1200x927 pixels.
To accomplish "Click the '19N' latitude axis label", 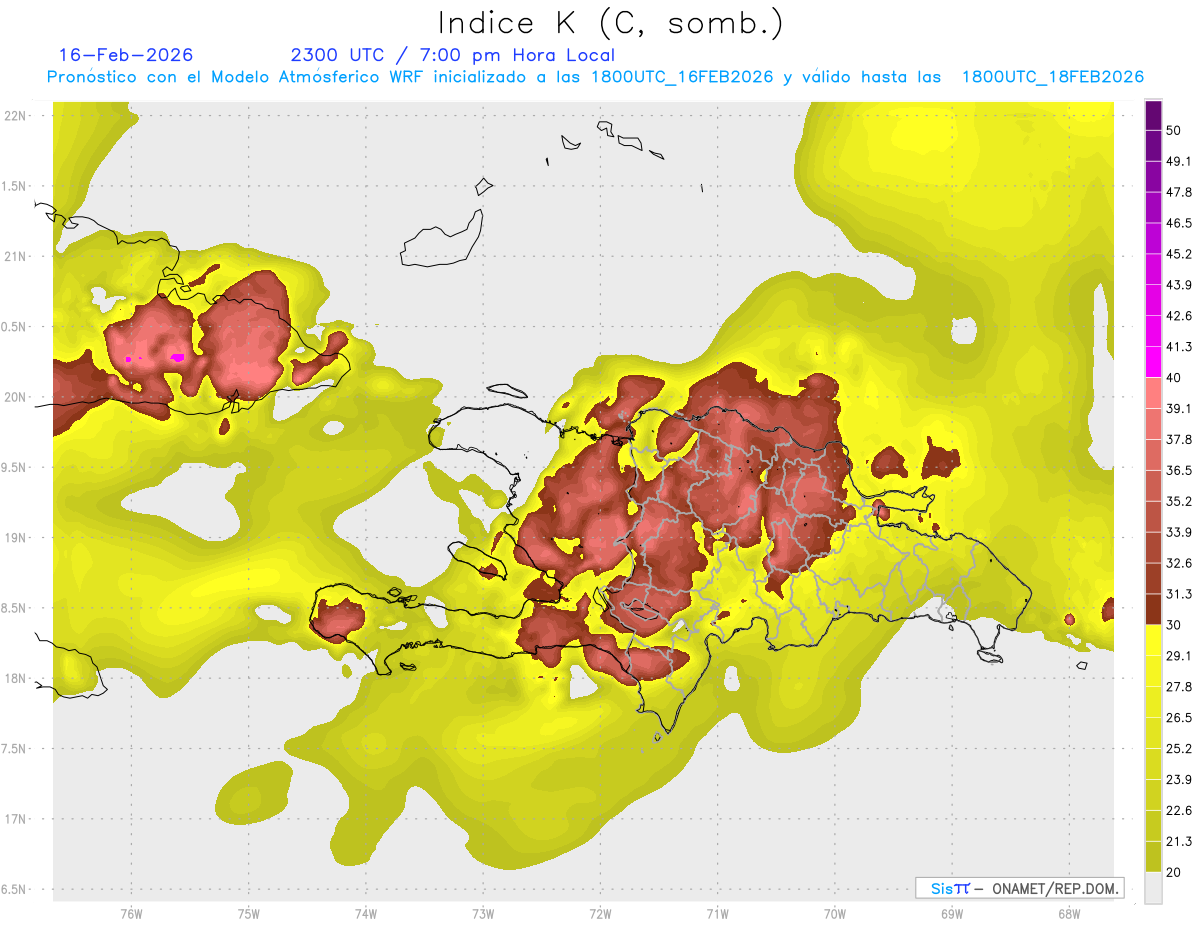I will [x=16, y=538].
